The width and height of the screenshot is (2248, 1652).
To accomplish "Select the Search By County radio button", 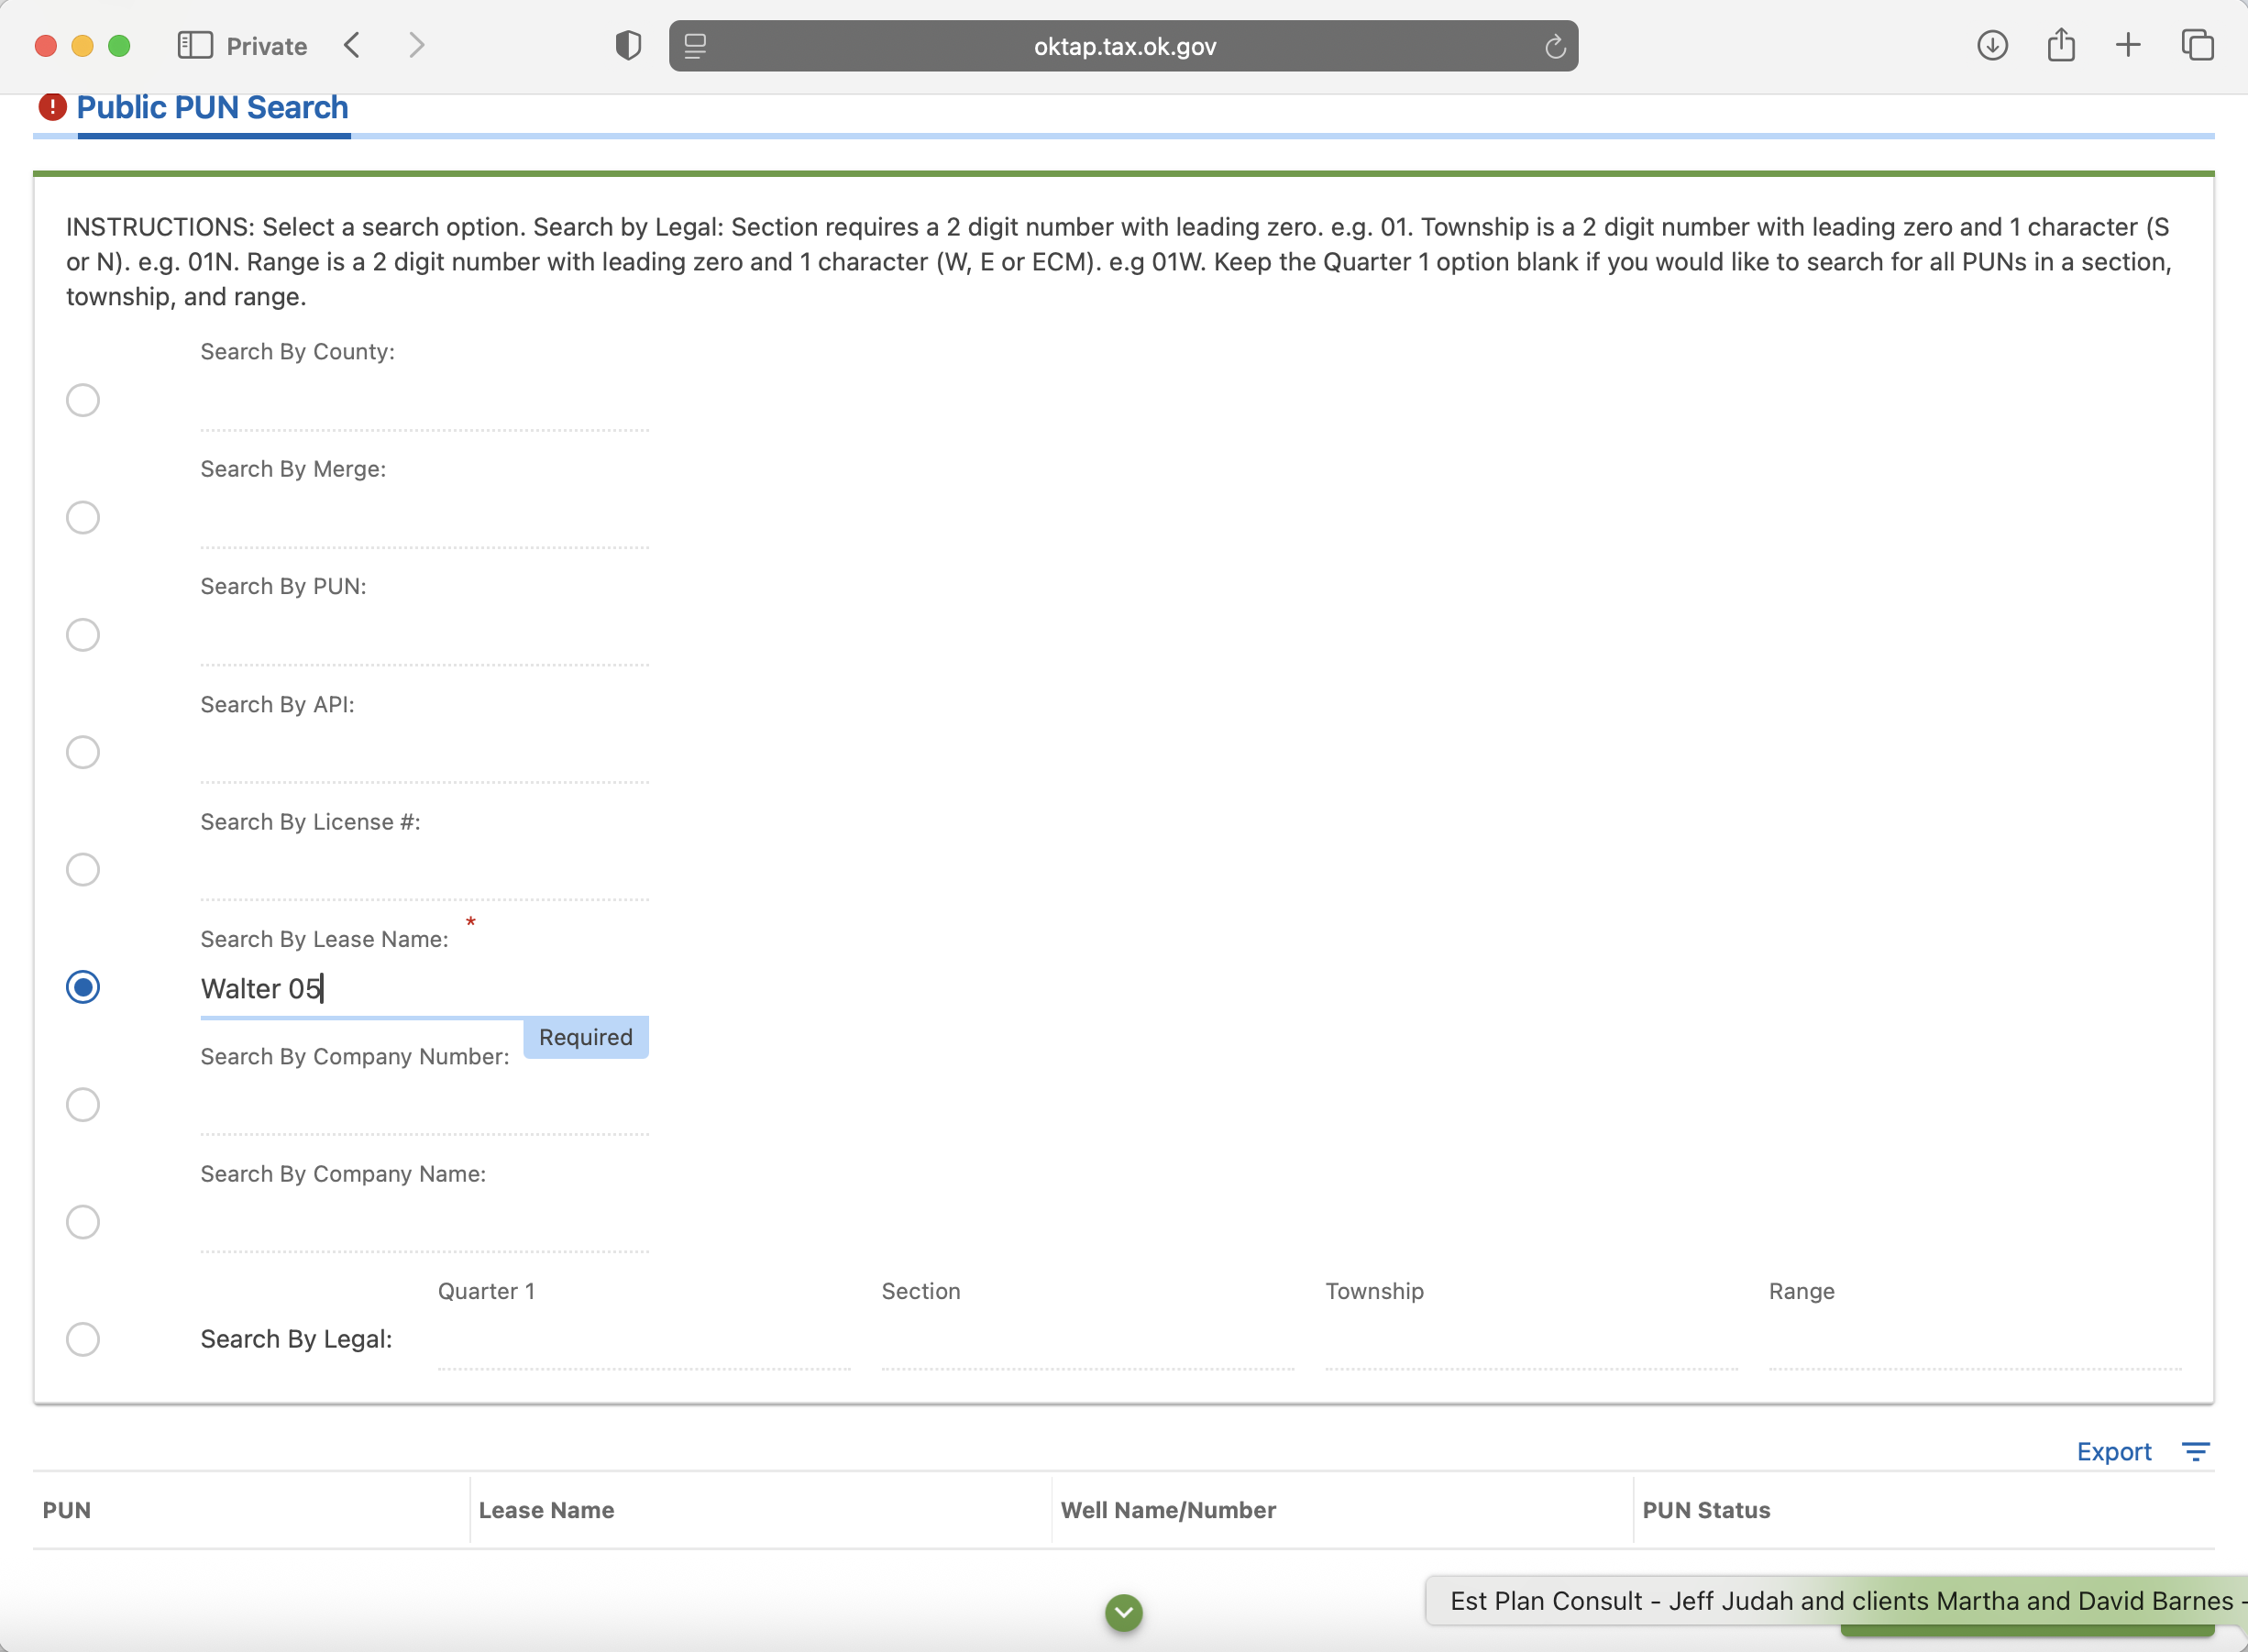I will pyautogui.click(x=83, y=400).
